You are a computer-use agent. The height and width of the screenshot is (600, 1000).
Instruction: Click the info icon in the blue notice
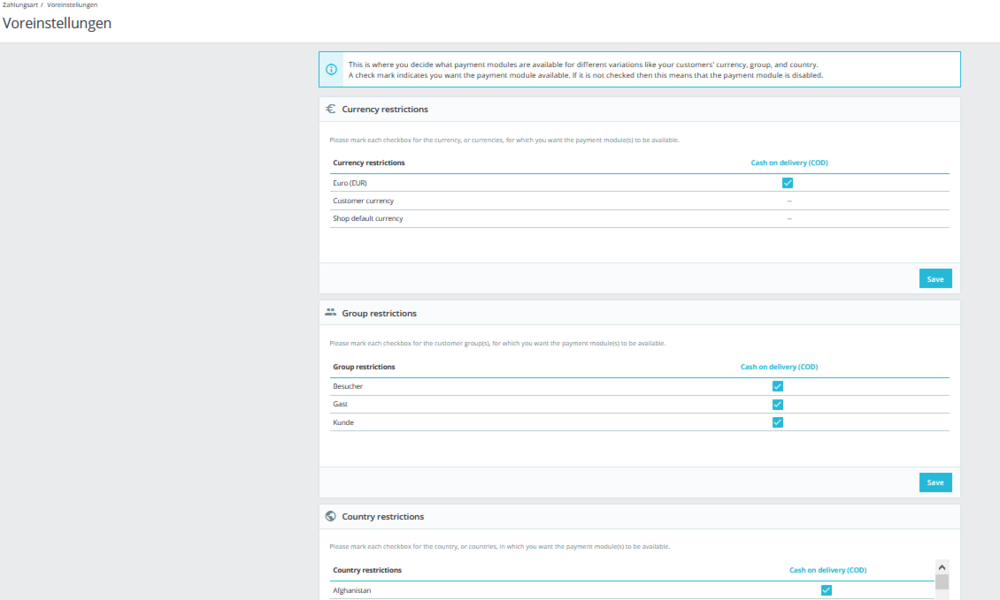(x=331, y=70)
